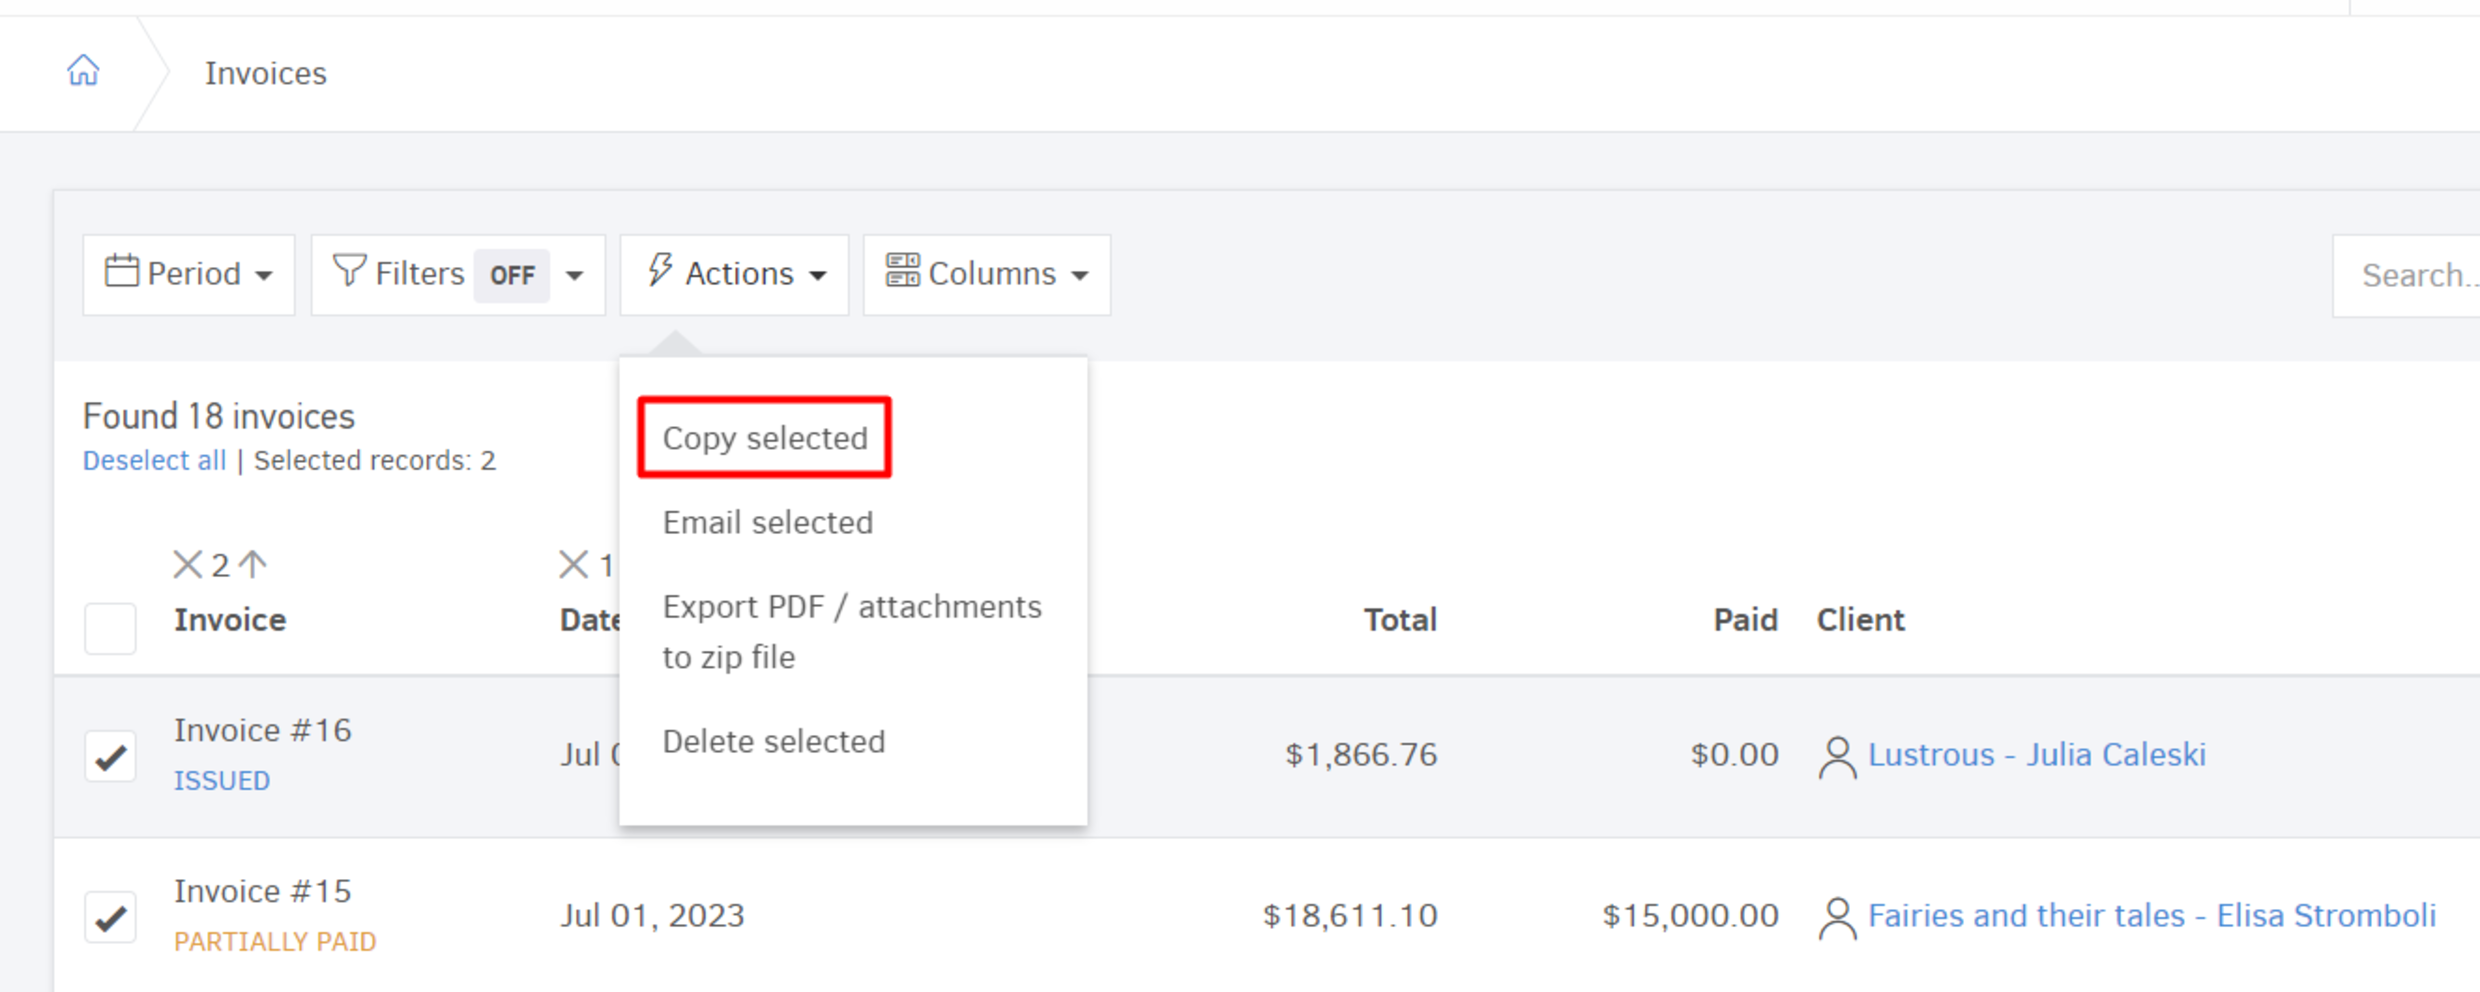Screen dimensions: 2480x992
Task: Click the $15,000.00 paid amount
Action: click(1690, 915)
